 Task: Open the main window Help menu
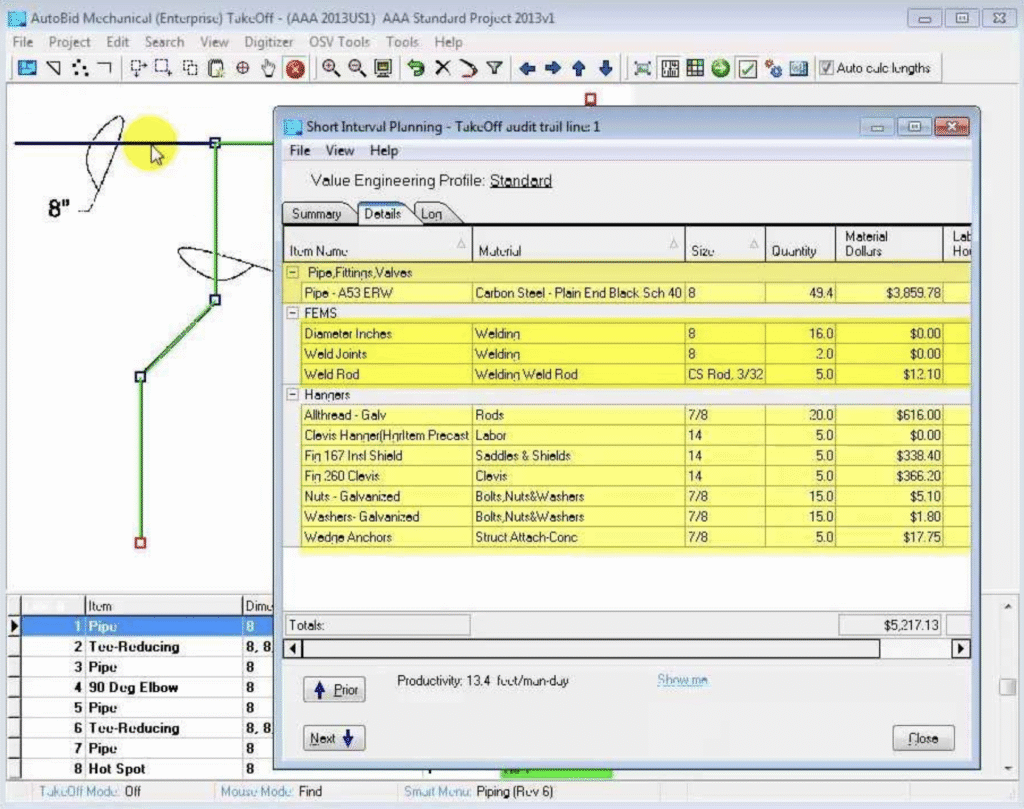click(448, 42)
